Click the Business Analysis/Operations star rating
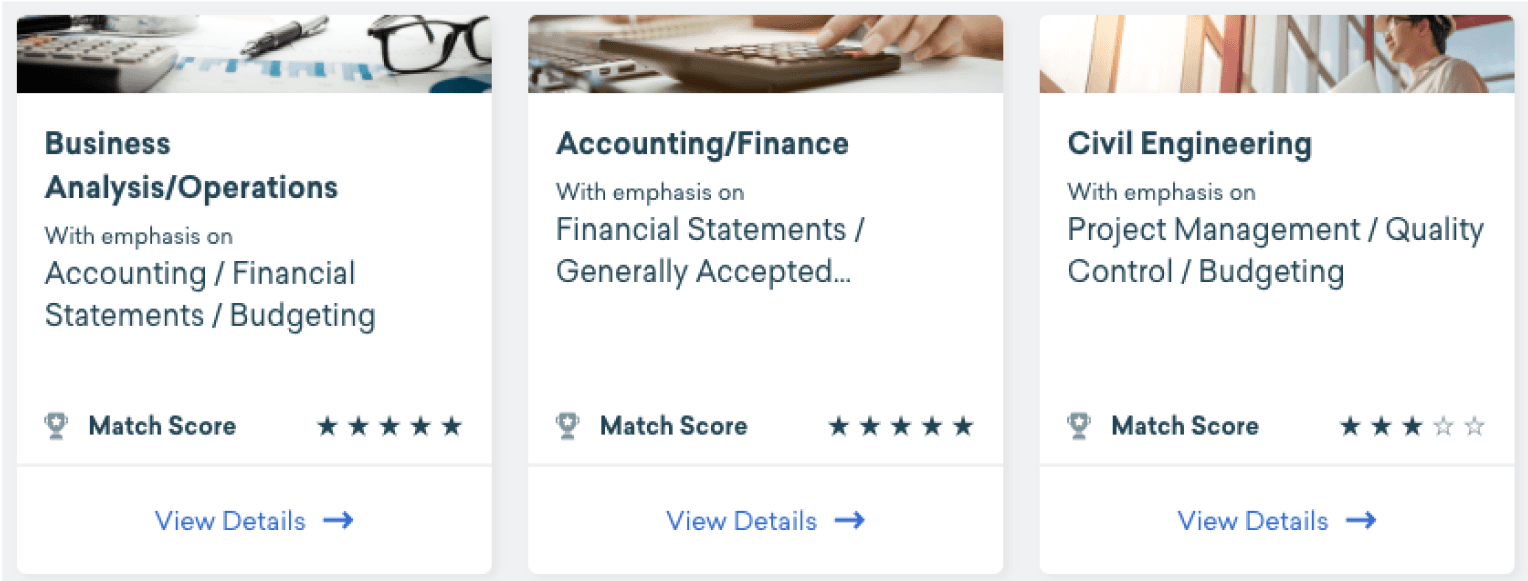 coord(389,427)
